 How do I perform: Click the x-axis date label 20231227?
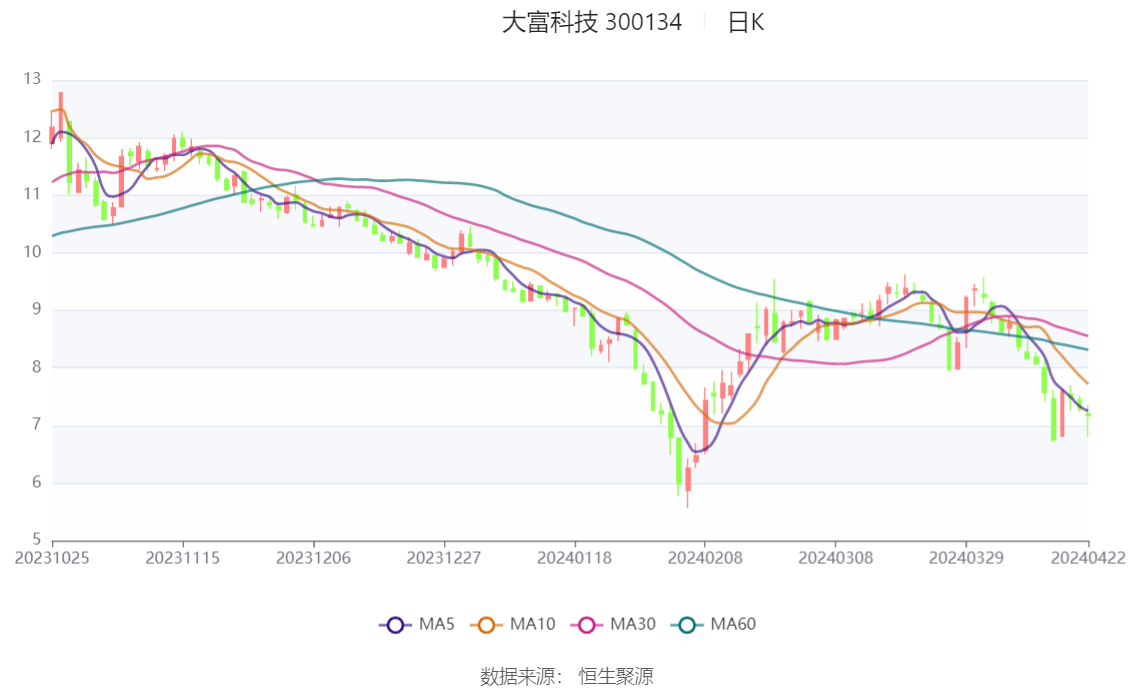443,558
